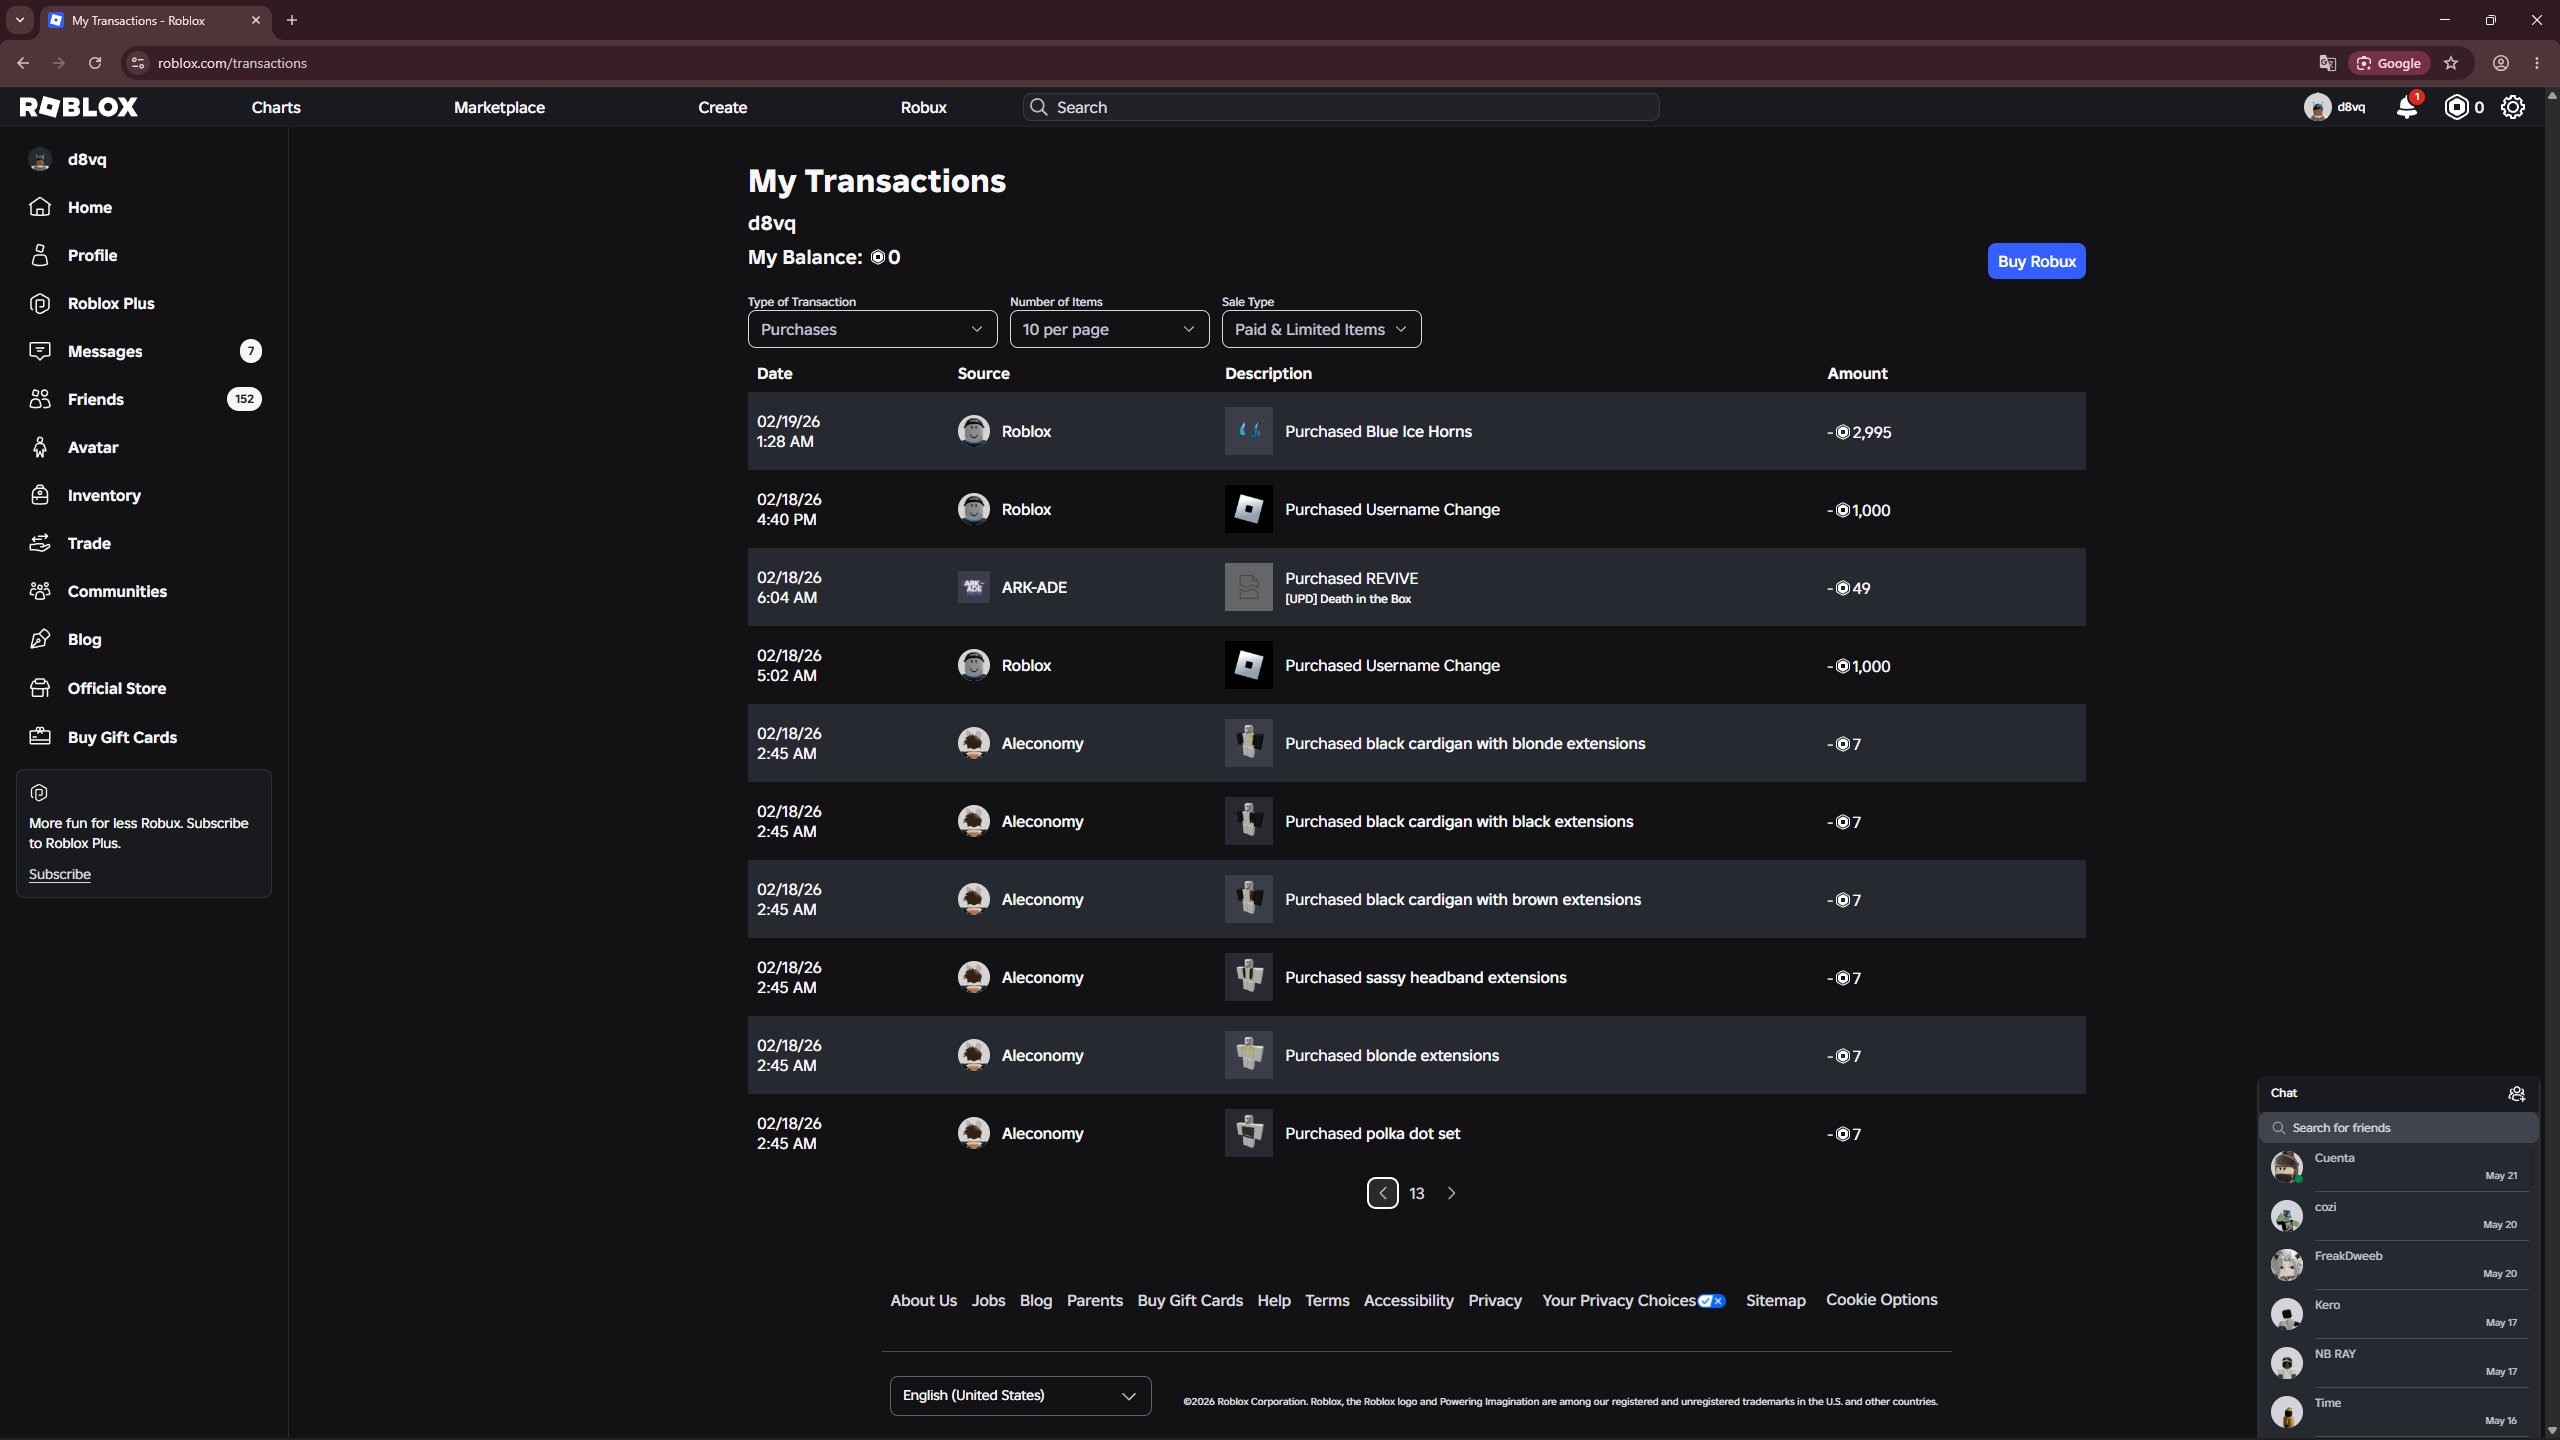Screen dimensions: 2560x1440
Task: Go to previous transactions page
Action: click(x=1383, y=1193)
